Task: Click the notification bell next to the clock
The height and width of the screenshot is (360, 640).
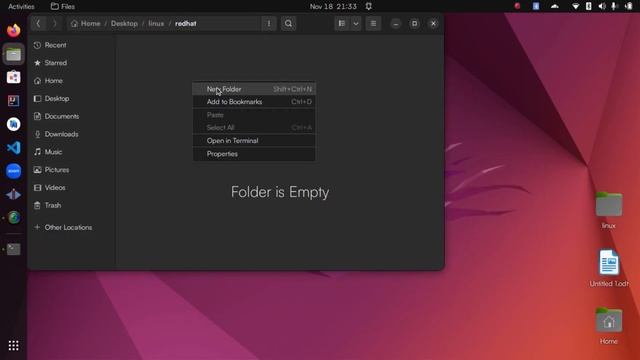Action: coord(369,7)
